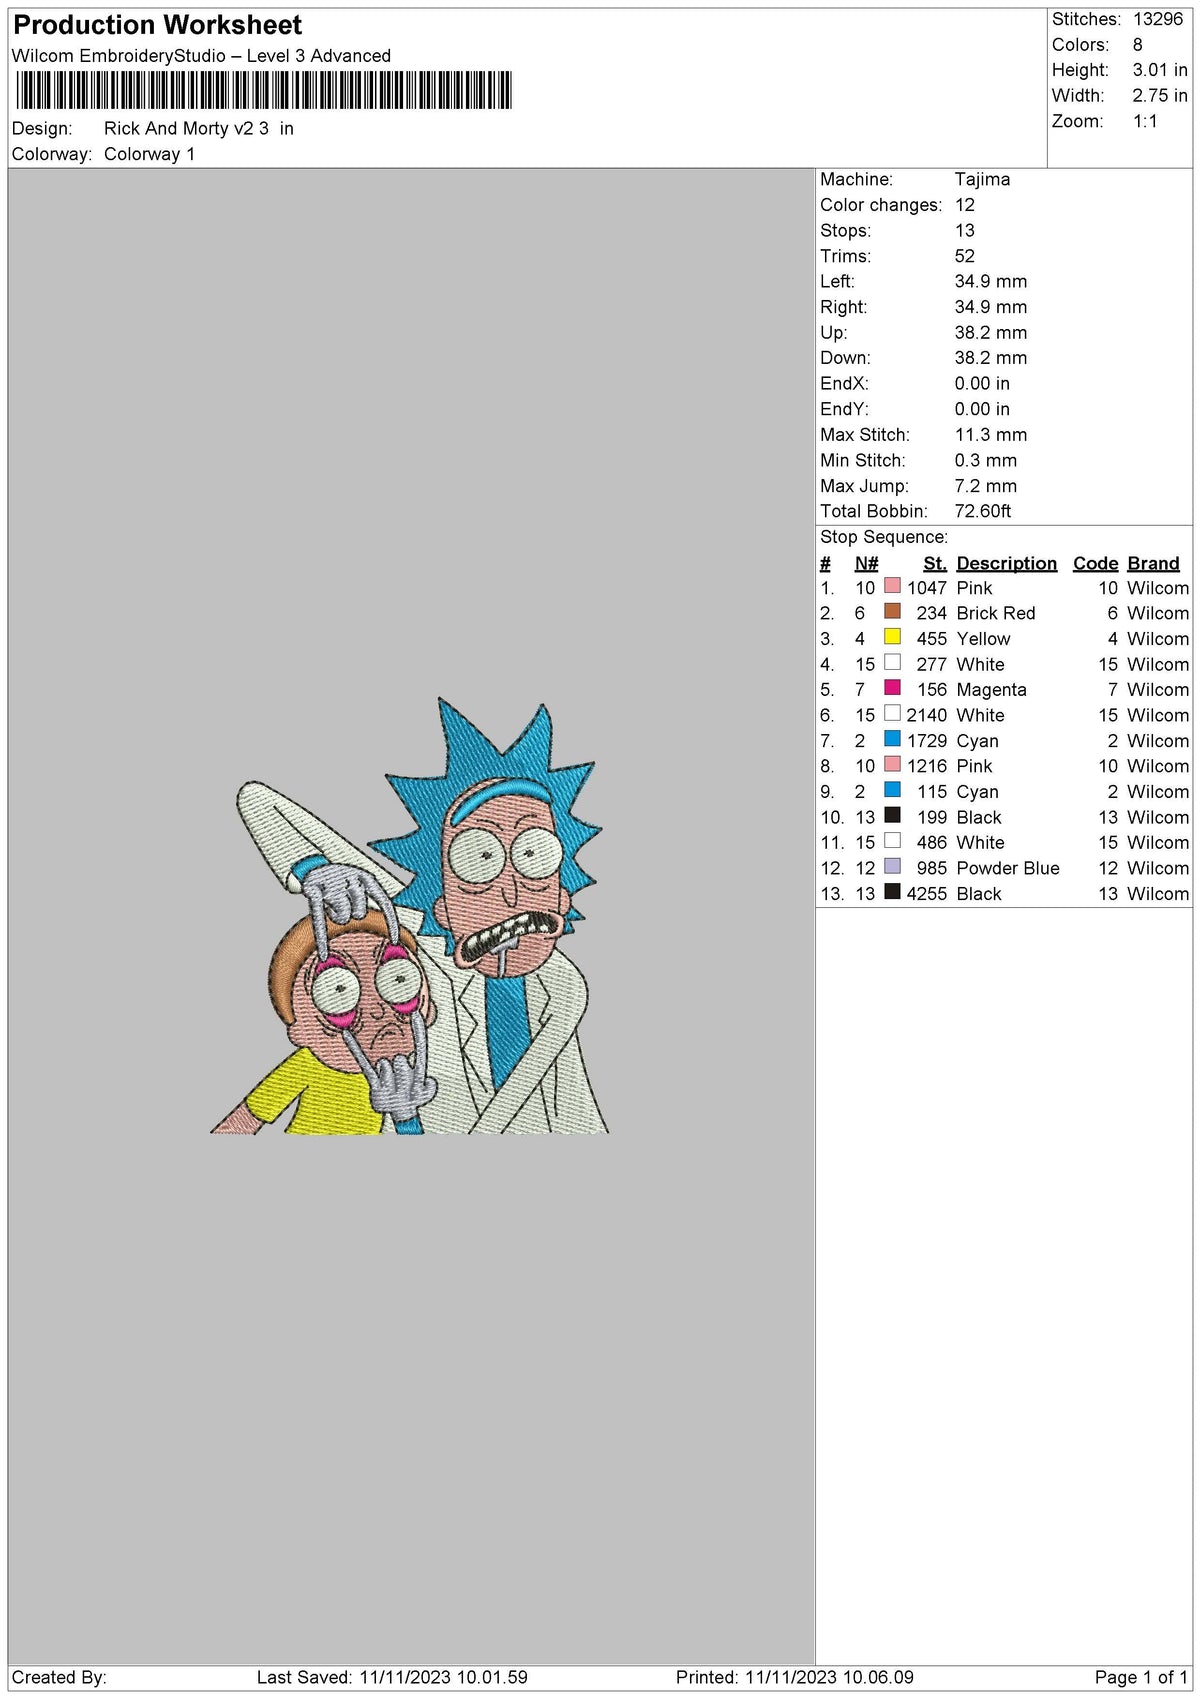Click the Yellow color swatch
The height and width of the screenshot is (1698, 1200).
[x=892, y=637]
